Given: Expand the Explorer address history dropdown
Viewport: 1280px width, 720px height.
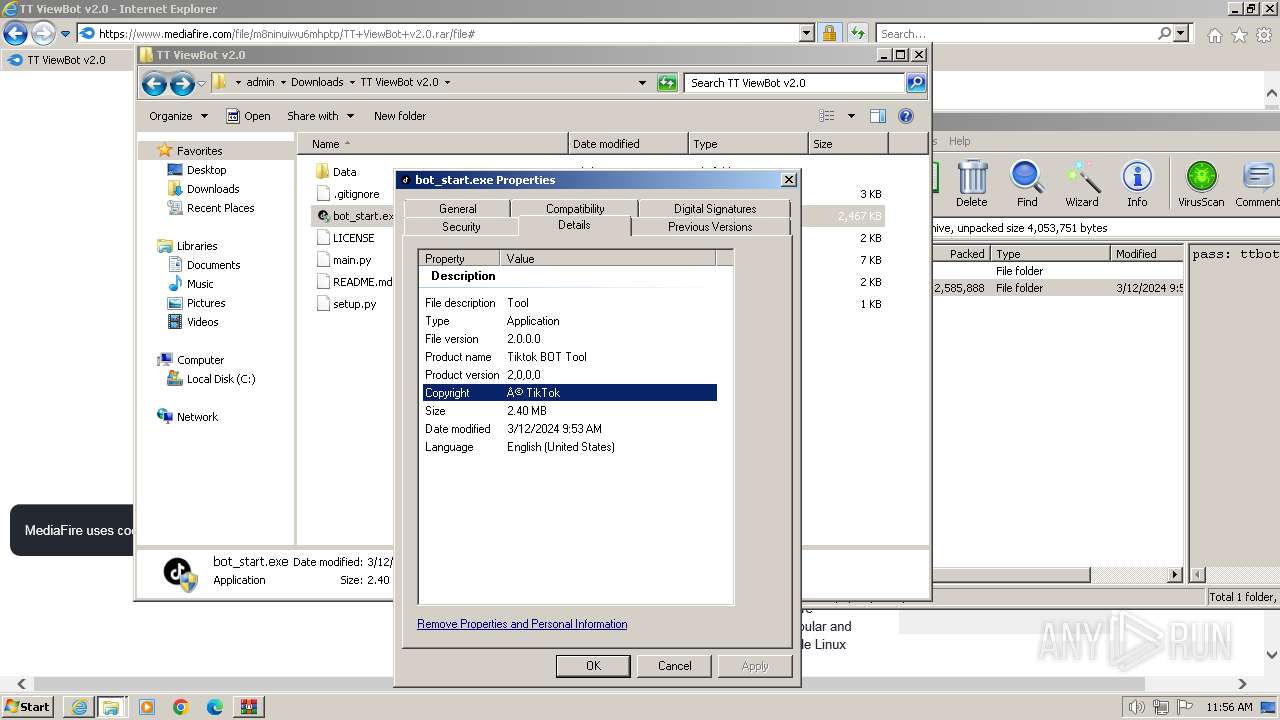Looking at the screenshot, I should pyautogui.click(x=642, y=83).
